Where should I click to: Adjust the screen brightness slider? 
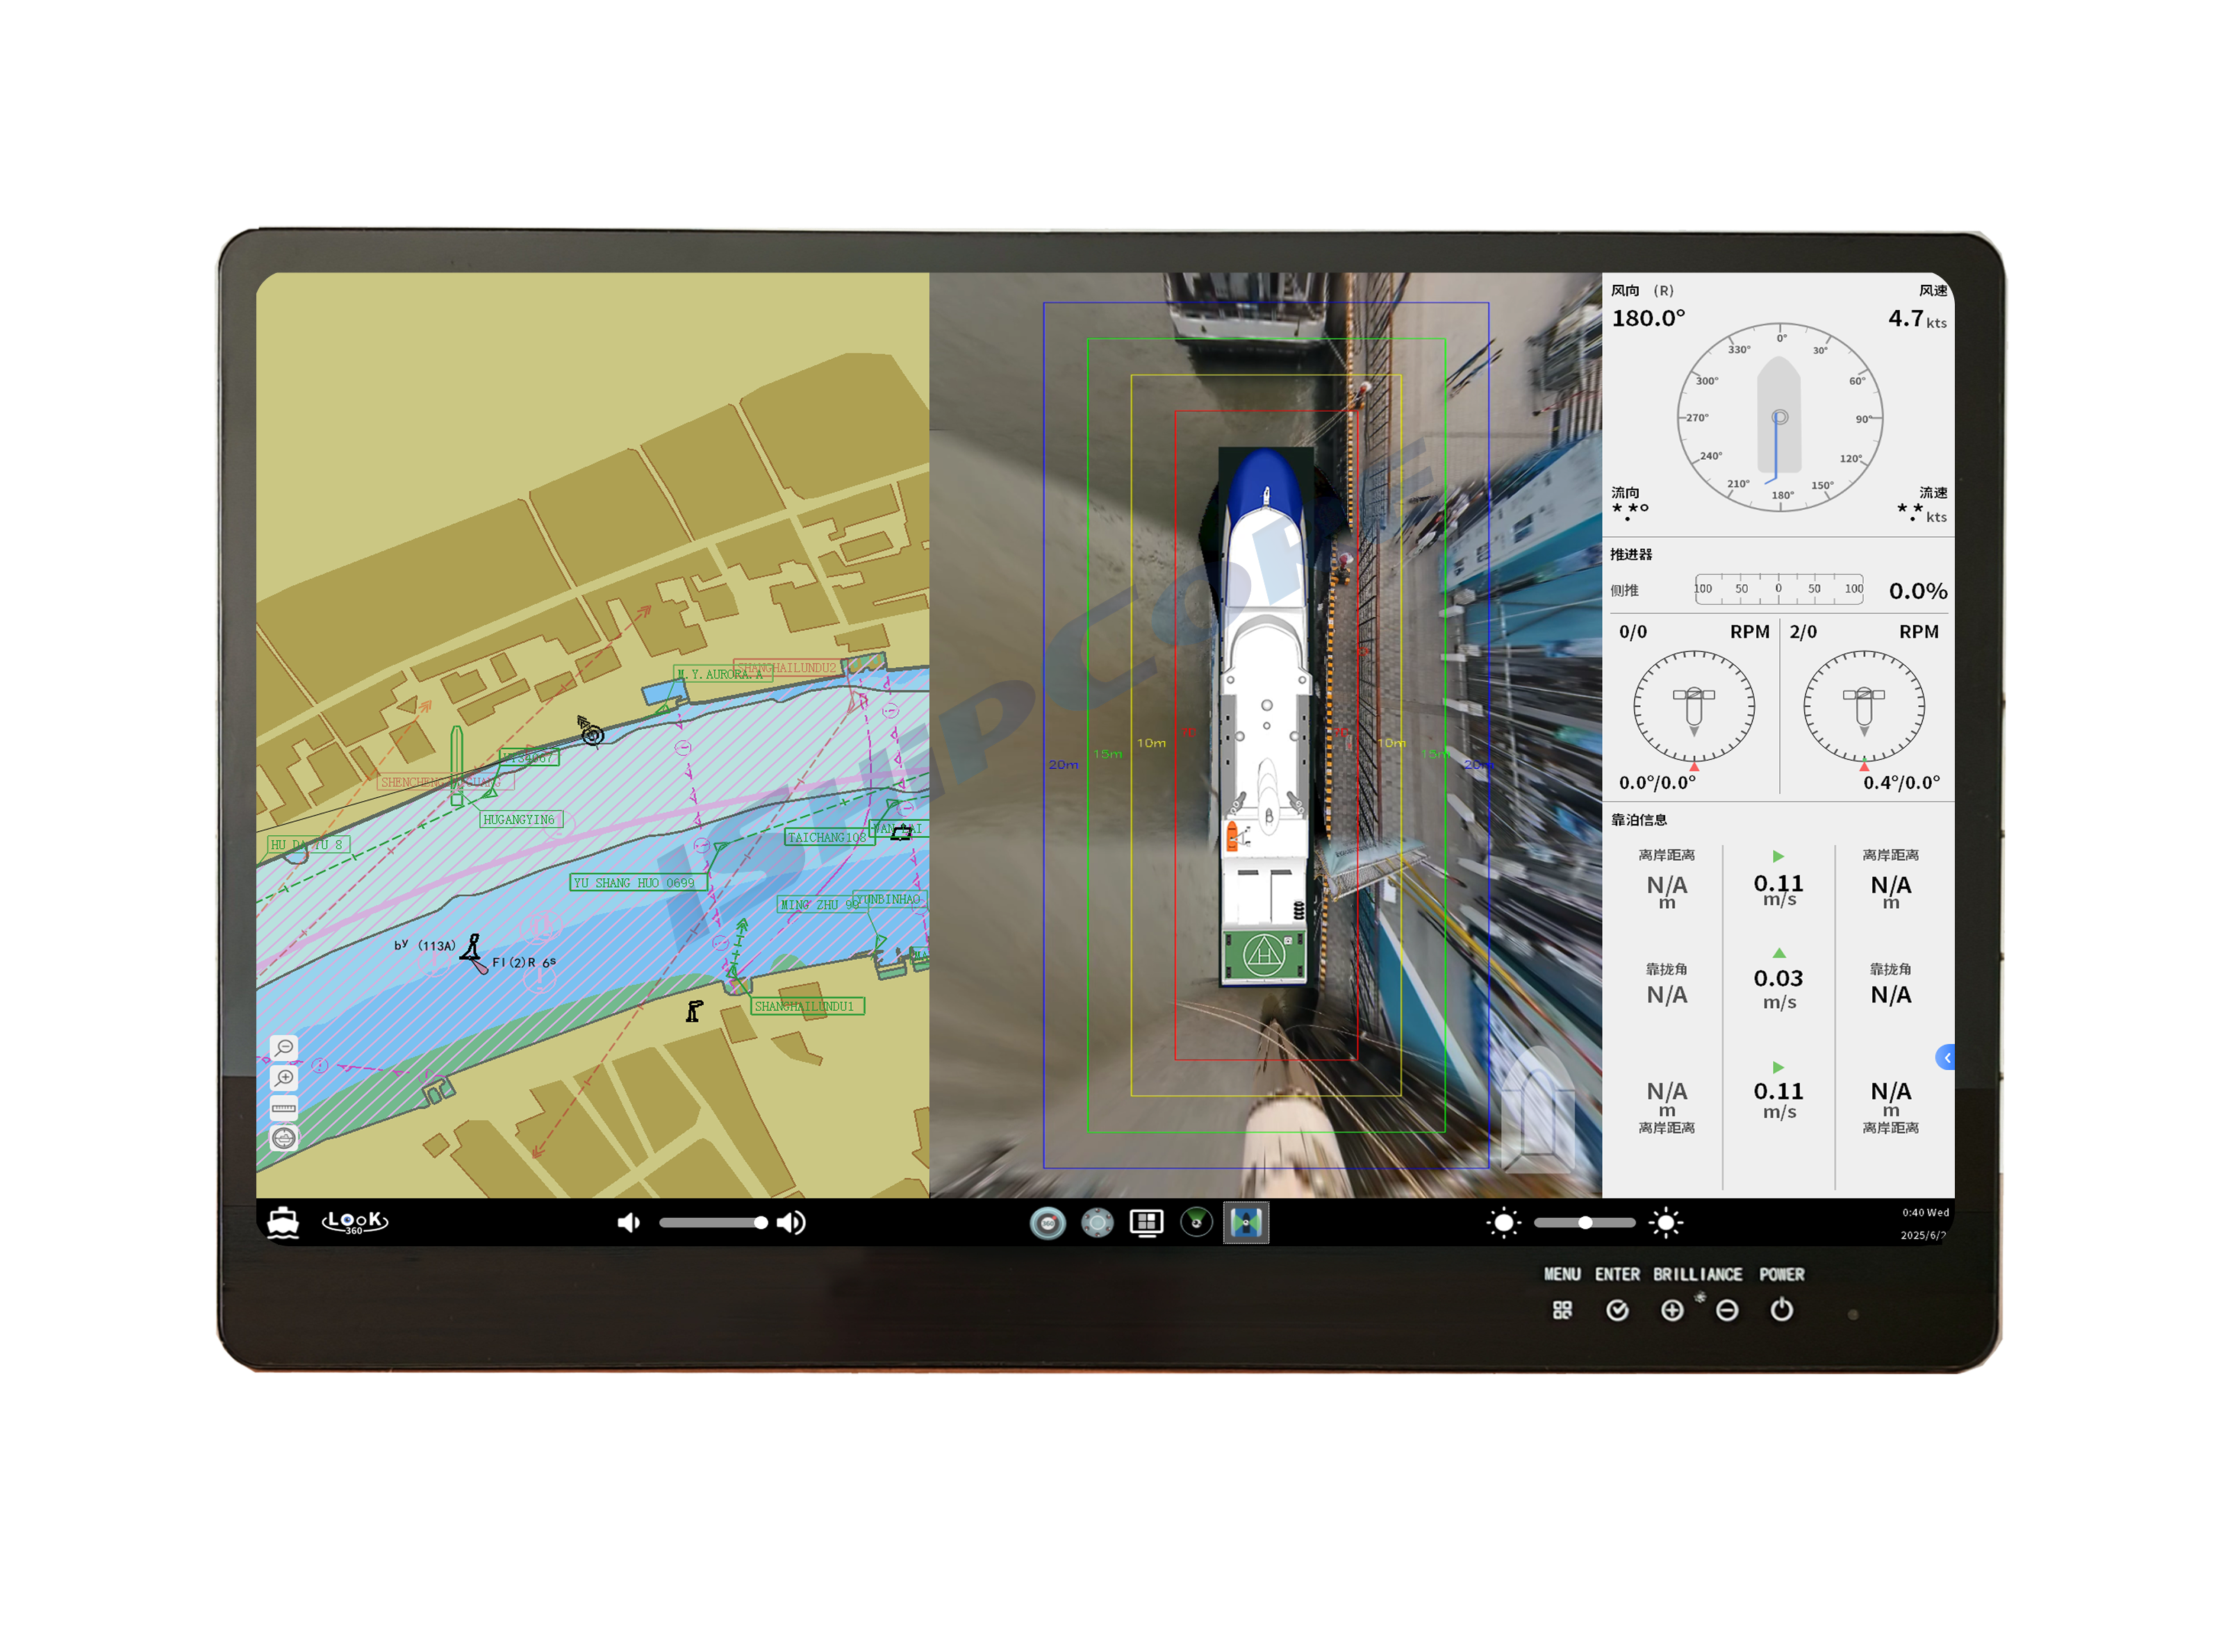(1585, 1222)
